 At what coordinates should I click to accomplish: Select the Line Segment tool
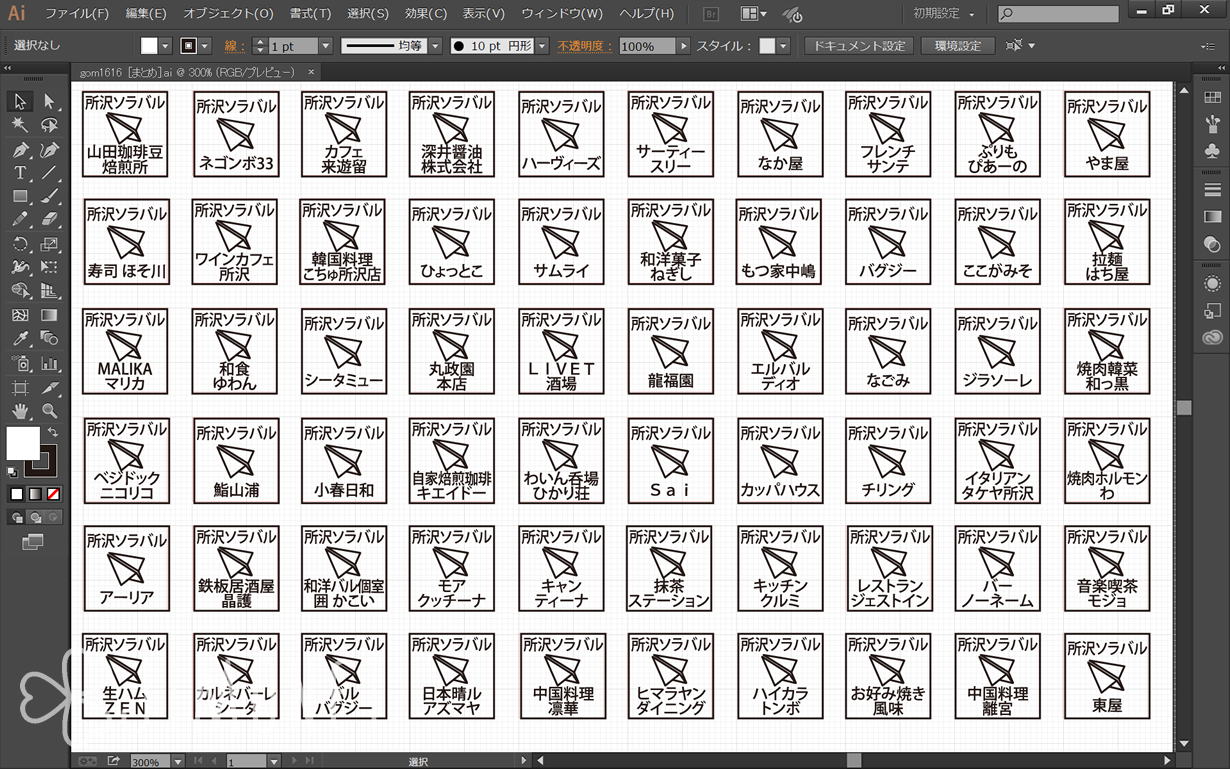(49, 173)
